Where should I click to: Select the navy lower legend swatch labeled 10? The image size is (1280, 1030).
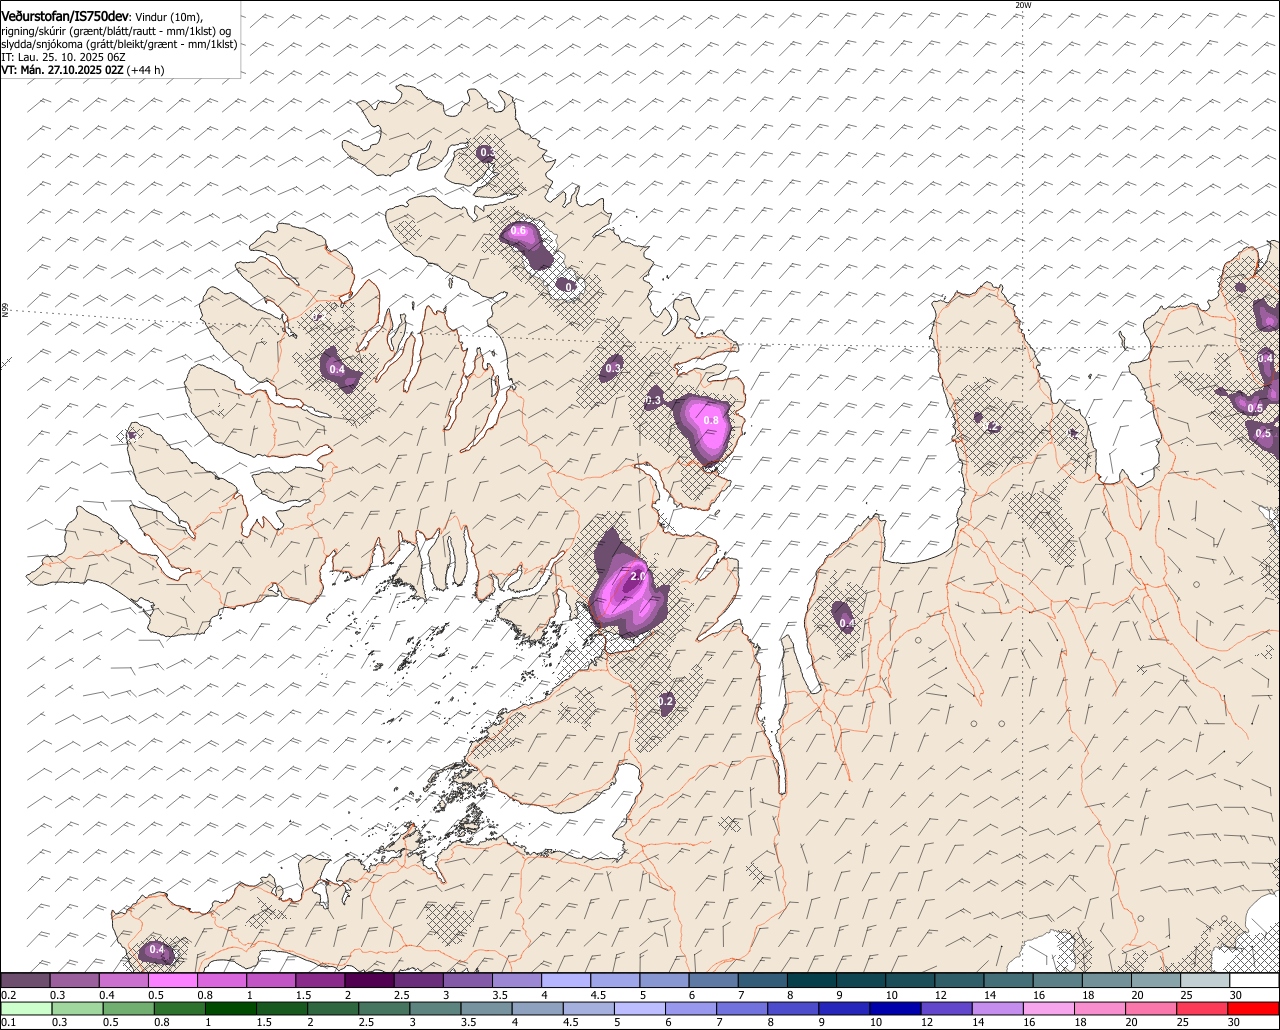pos(896,1008)
